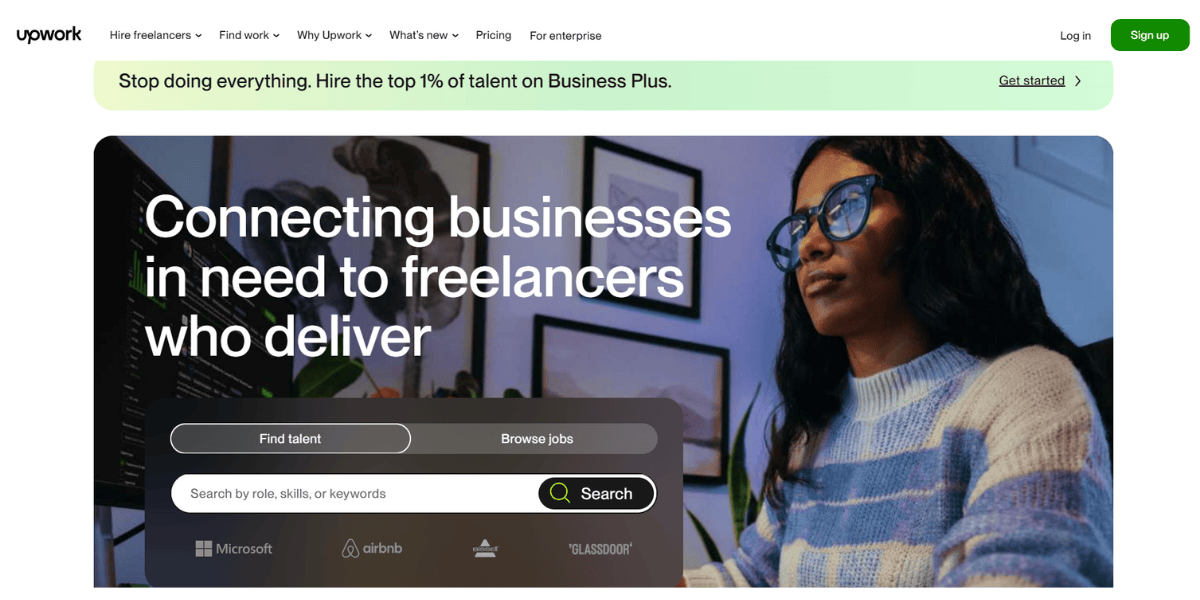The image size is (1200, 600).
Task: Open the Pricing page
Action: click(493, 35)
